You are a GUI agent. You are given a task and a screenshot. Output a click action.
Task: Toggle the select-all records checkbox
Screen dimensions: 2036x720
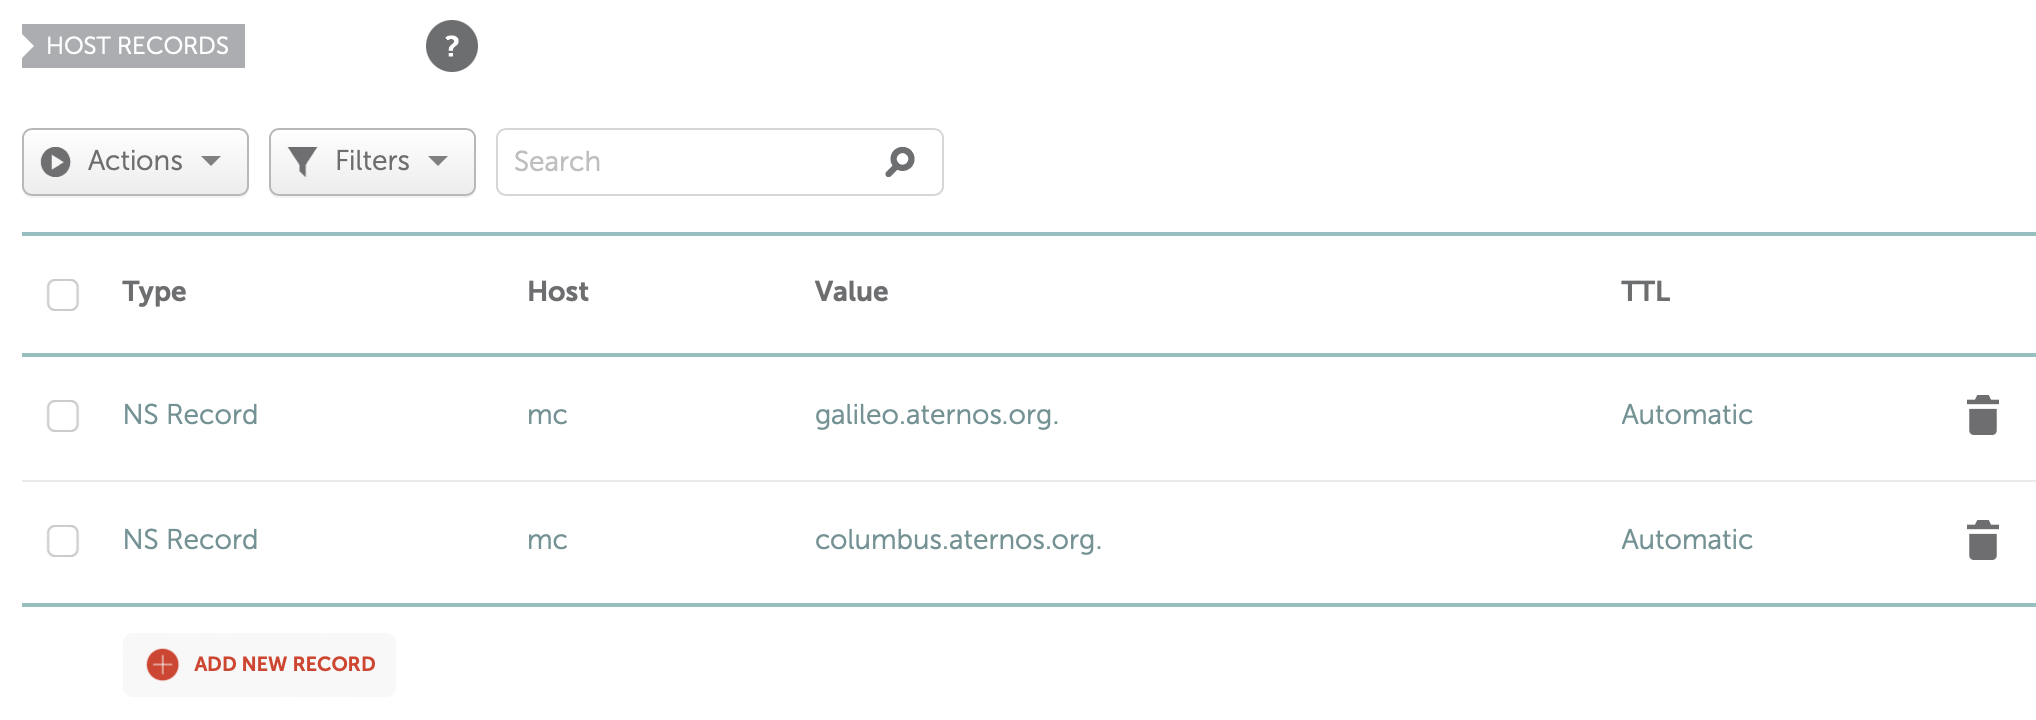(x=63, y=295)
